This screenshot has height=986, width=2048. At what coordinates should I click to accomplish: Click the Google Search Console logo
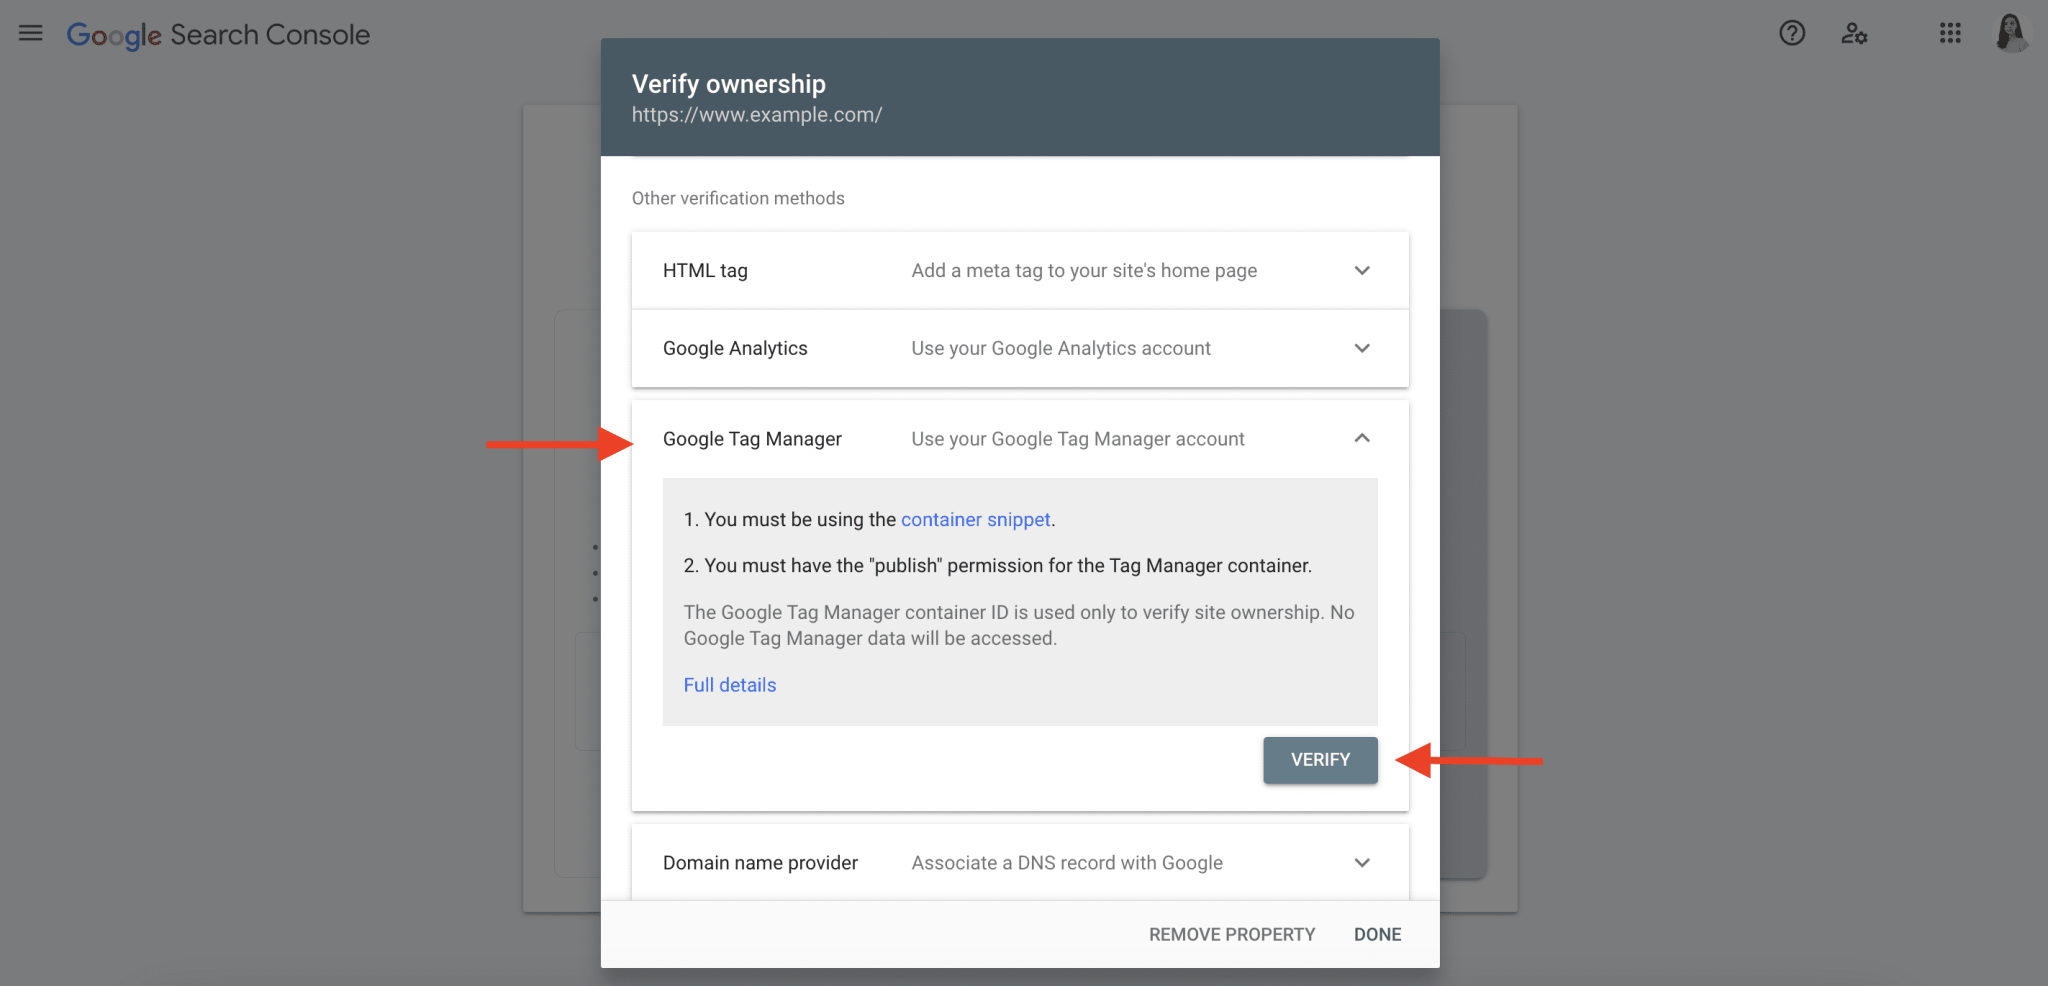pos(218,33)
